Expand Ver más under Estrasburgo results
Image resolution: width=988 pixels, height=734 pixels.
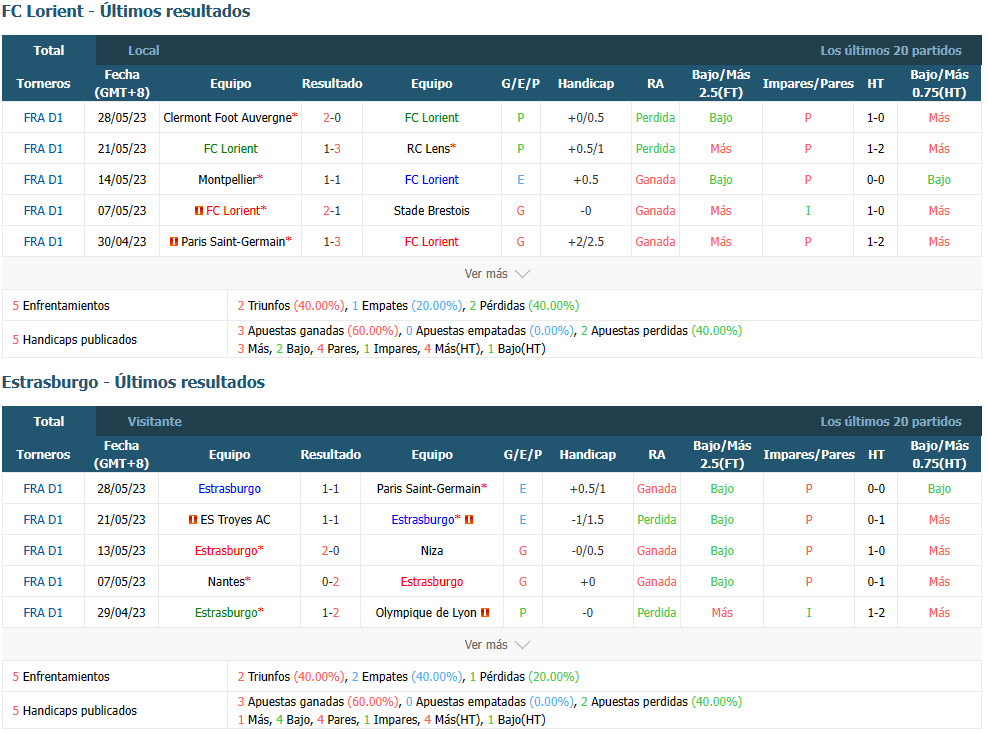pyautogui.click(x=497, y=645)
